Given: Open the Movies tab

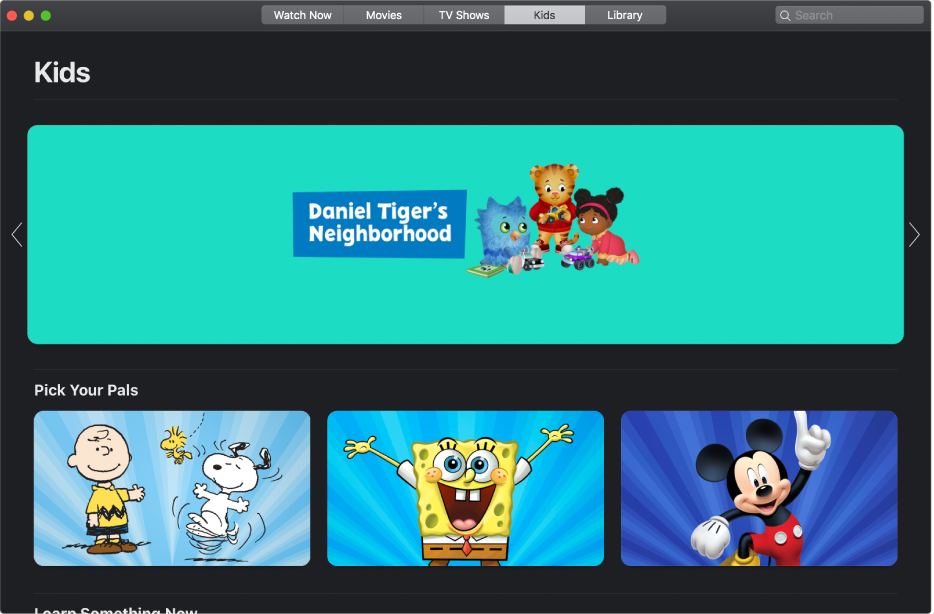Looking at the screenshot, I should tap(383, 15).
